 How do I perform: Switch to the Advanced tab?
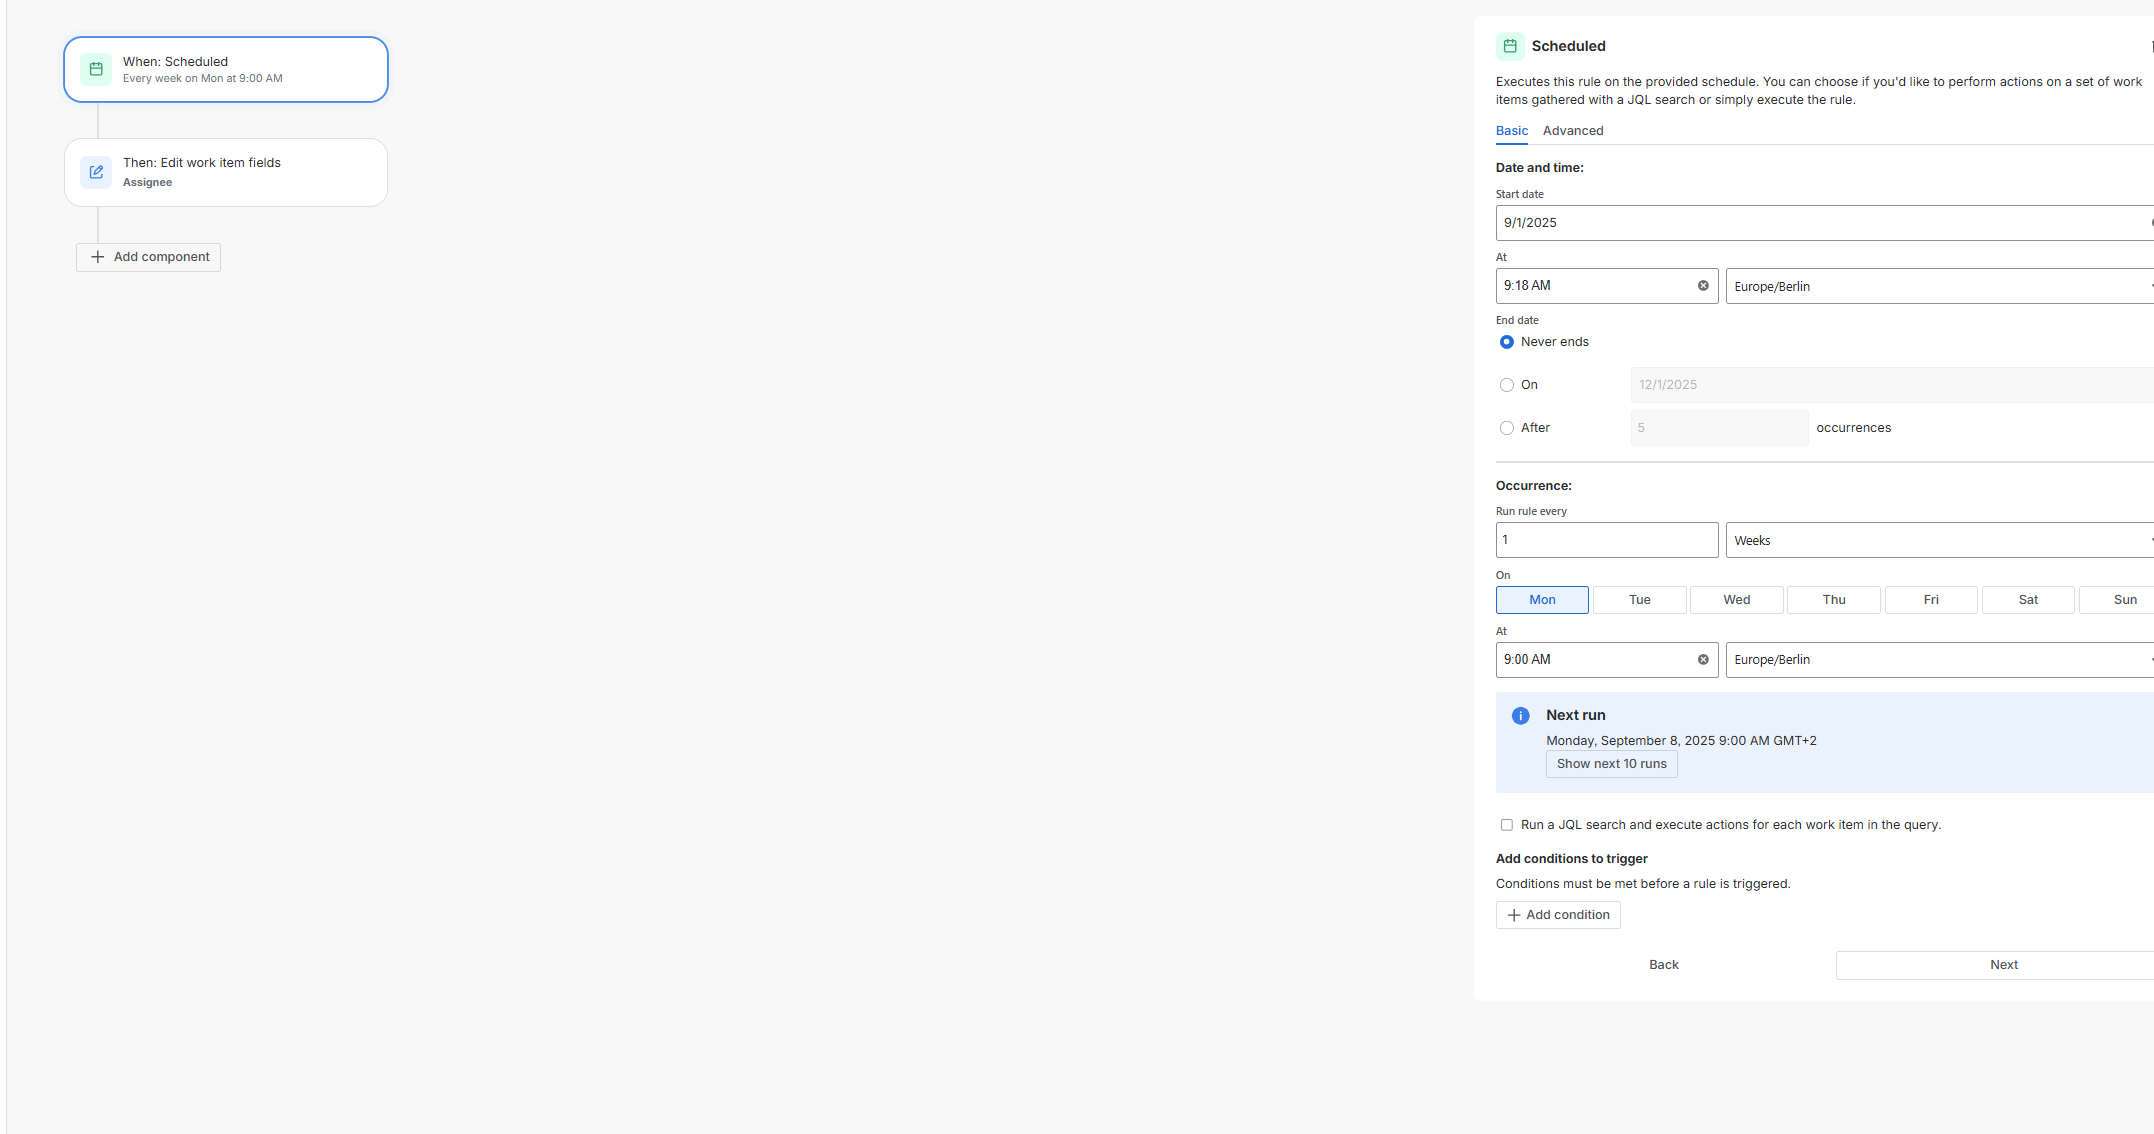(1572, 131)
